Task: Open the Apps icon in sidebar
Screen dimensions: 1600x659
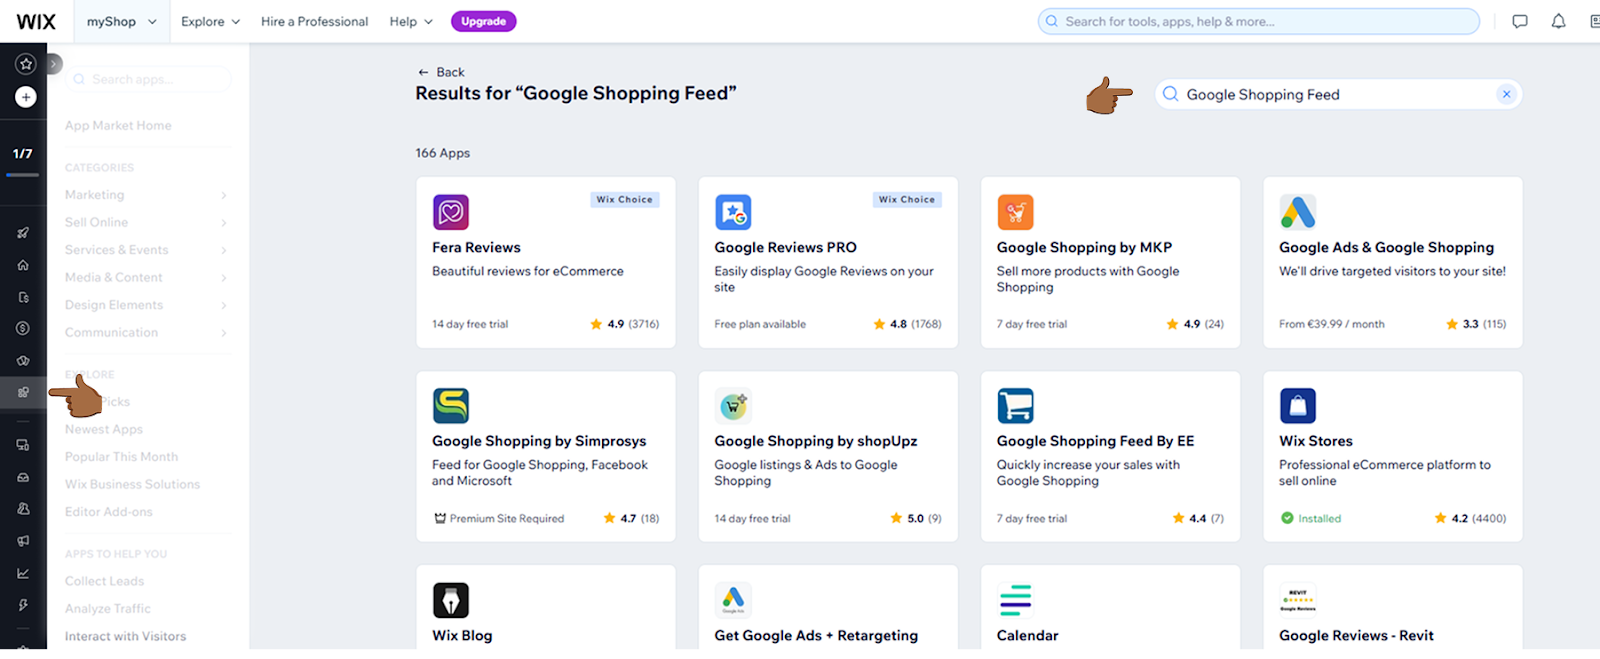Action: pos(23,392)
